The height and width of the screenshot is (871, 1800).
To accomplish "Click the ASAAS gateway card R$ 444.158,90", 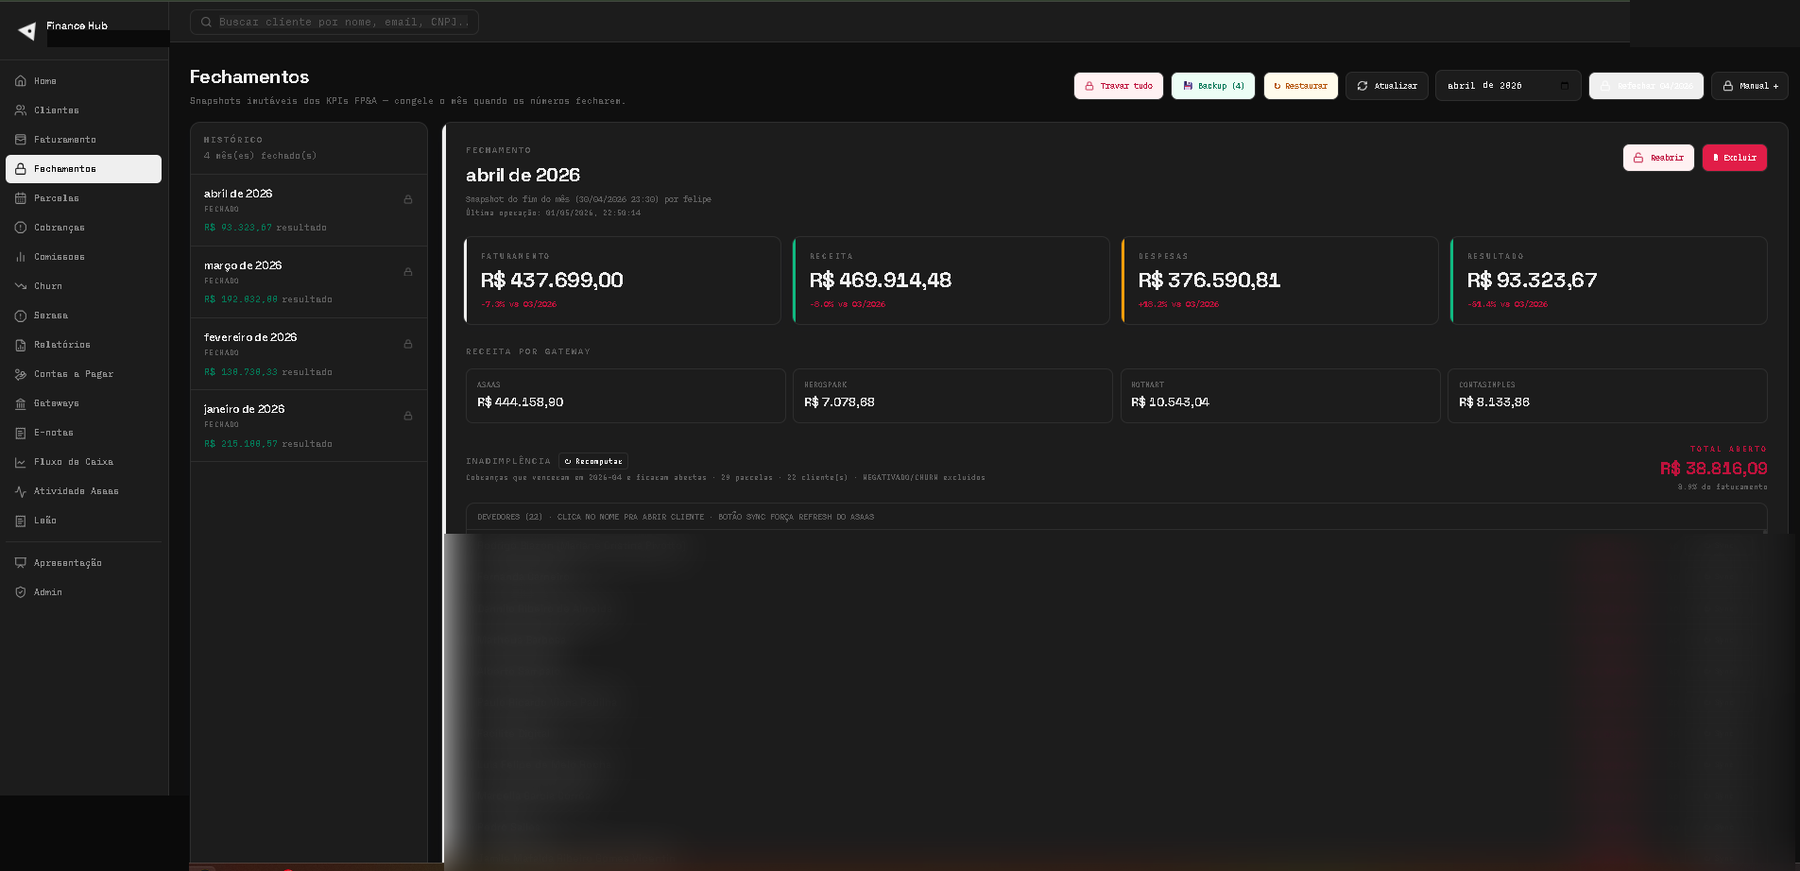I will (x=626, y=396).
